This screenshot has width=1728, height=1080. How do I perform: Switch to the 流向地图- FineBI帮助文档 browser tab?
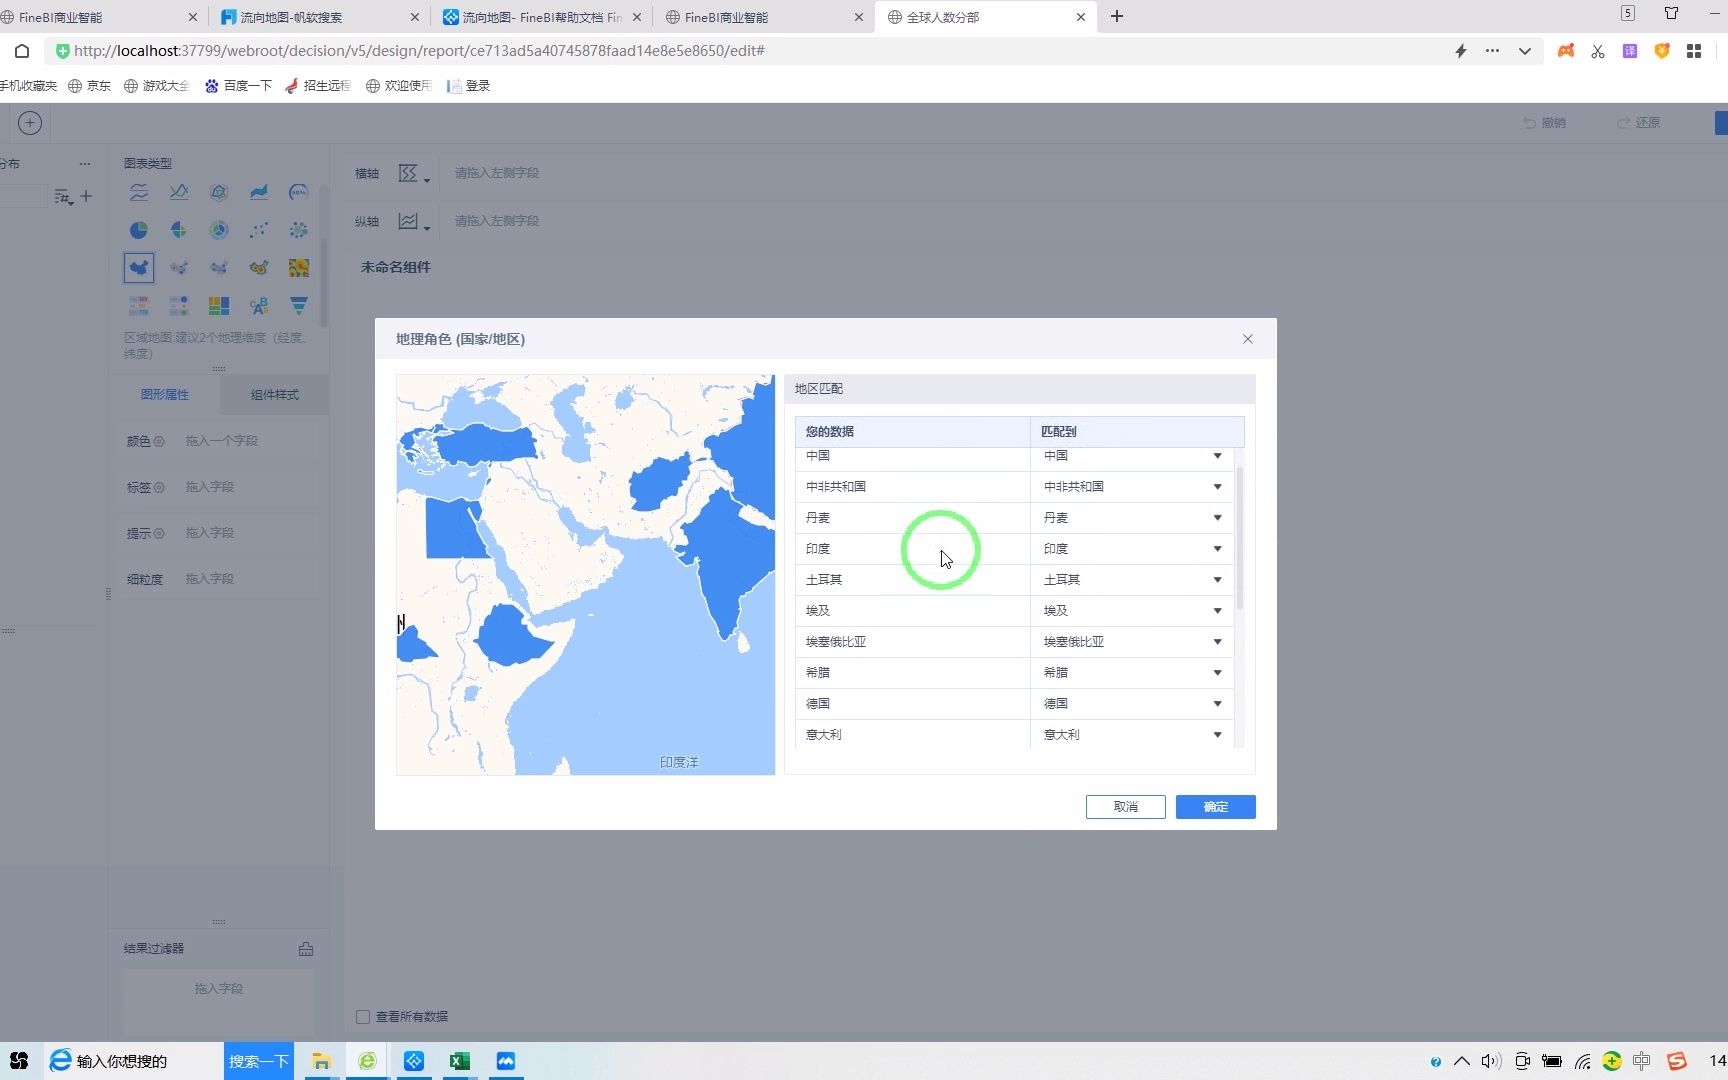point(541,17)
